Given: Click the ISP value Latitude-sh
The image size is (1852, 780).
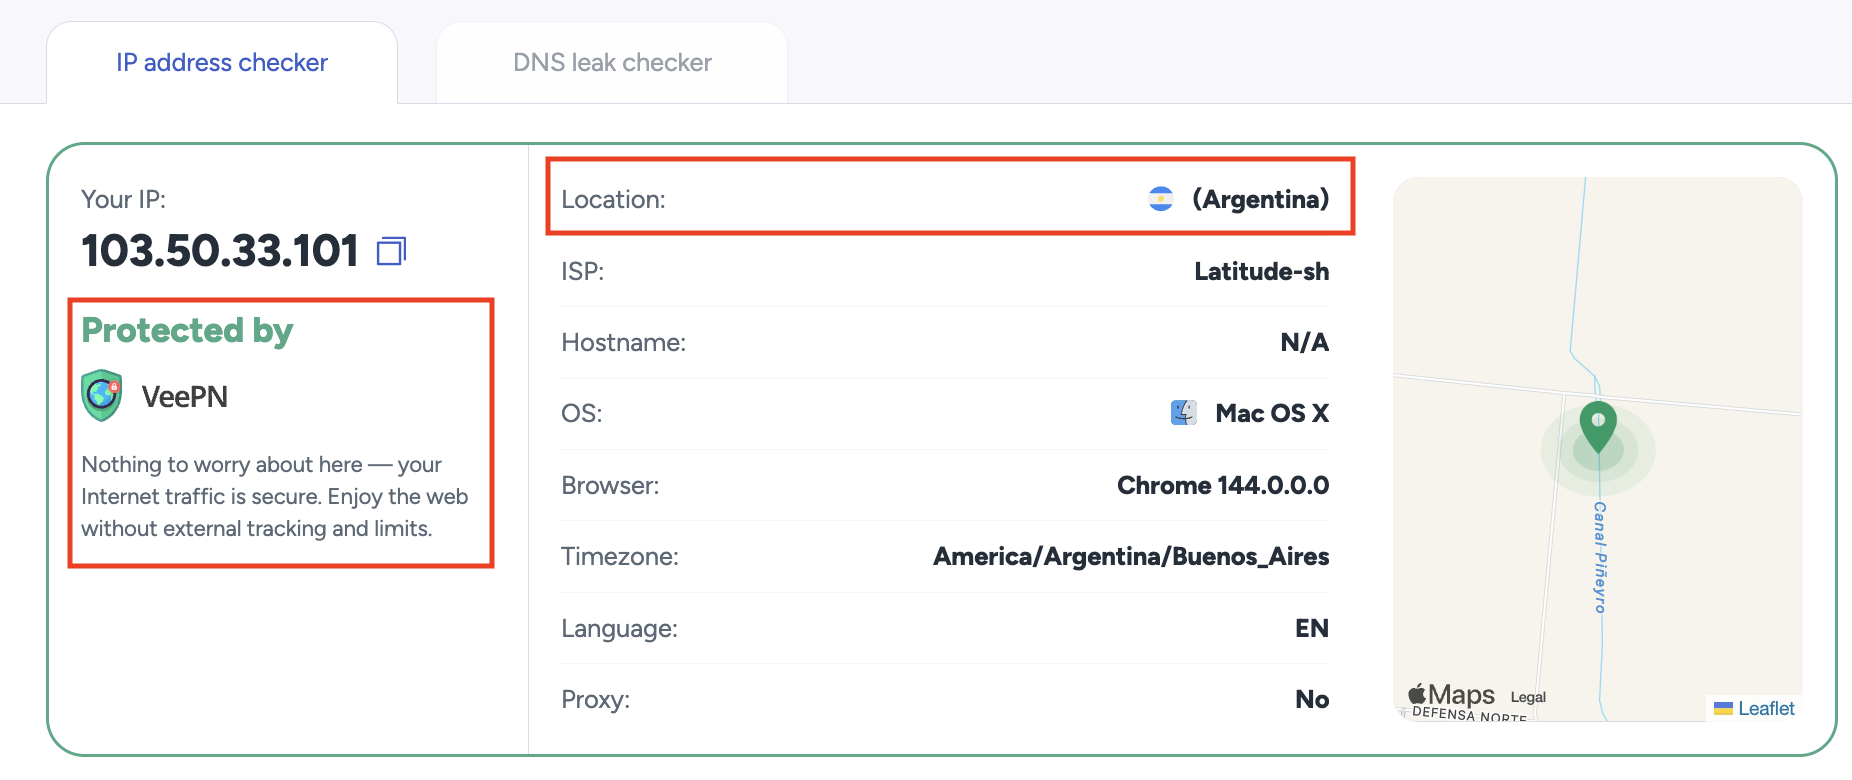Looking at the screenshot, I should 1262,271.
